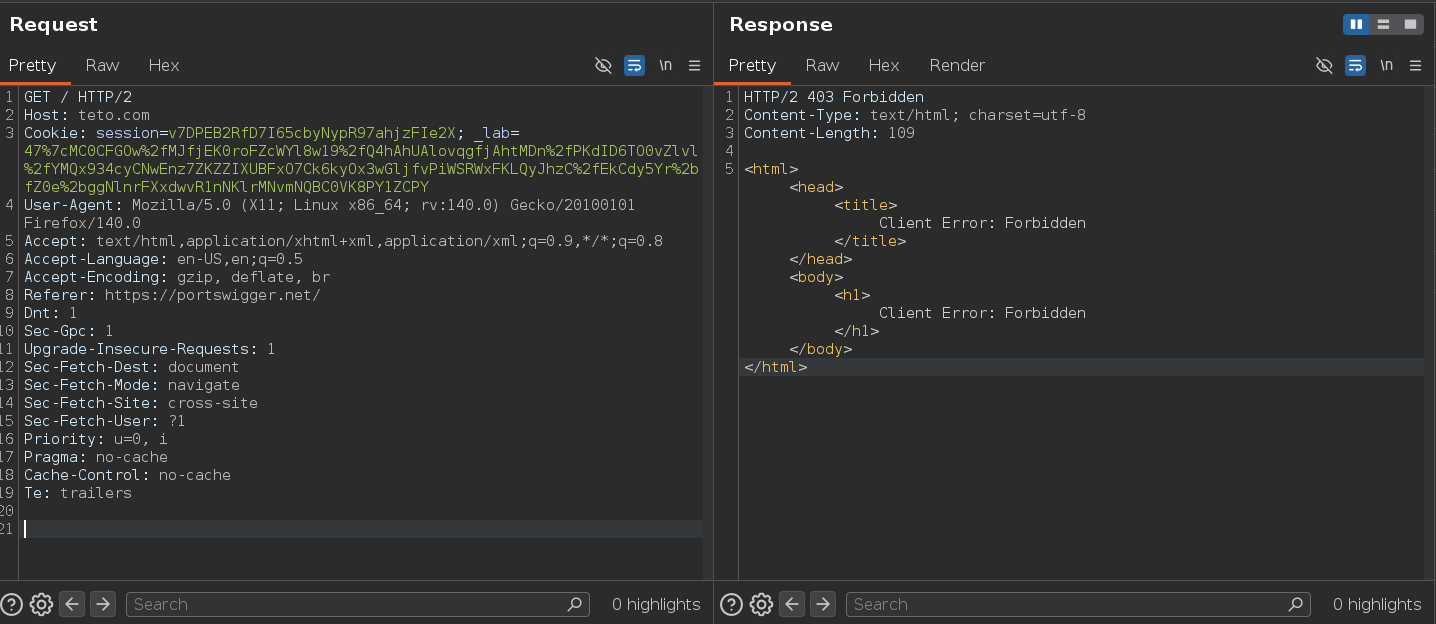Open help icon under Response panel

(x=732, y=604)
